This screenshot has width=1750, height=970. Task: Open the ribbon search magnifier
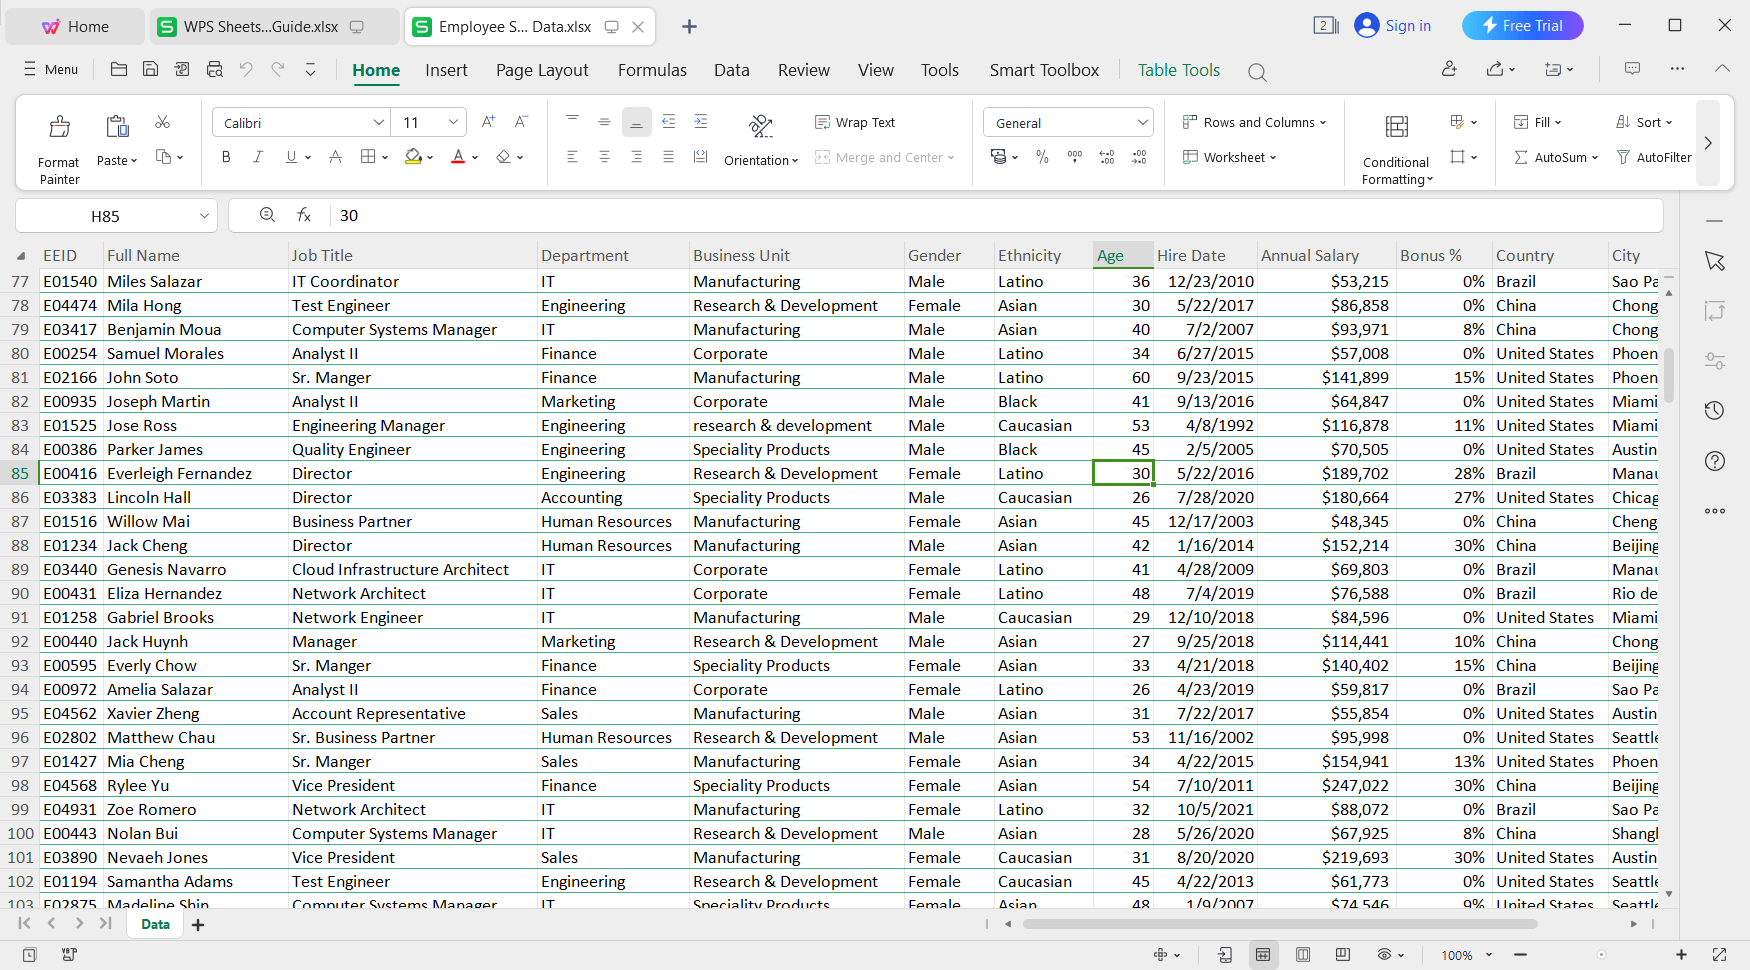1257,71
